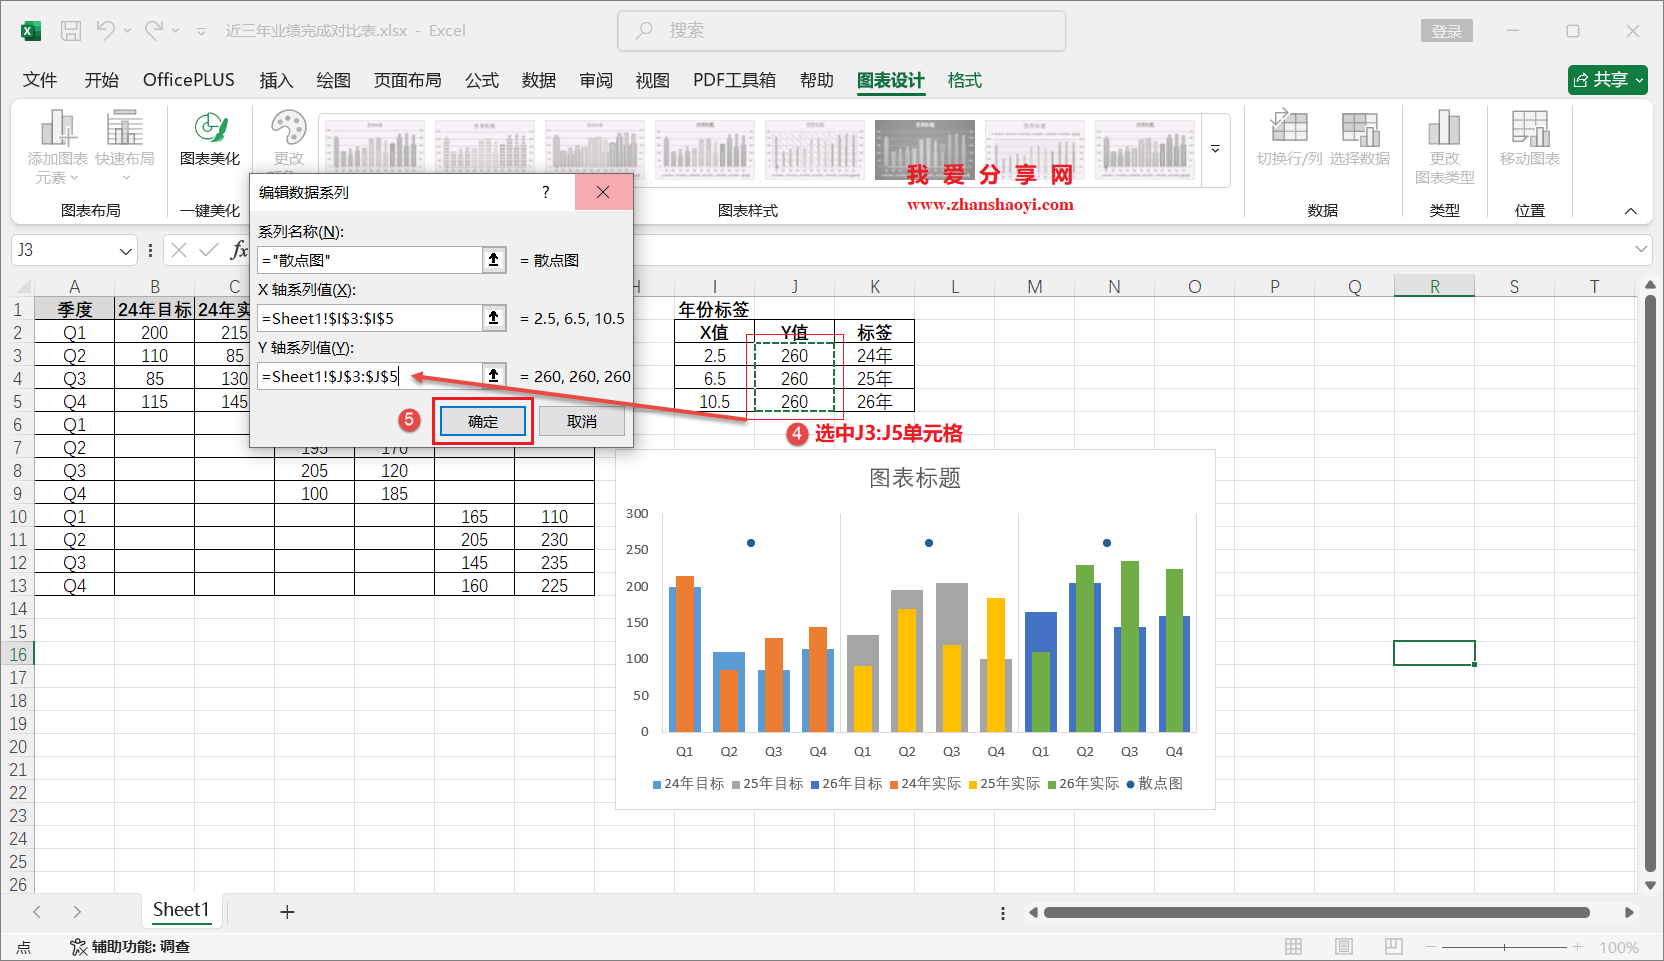Image resolution: width=1664 pixels, height=961 pixels.
Task: Click the Sign in button
Action: tap(1447, 31)
